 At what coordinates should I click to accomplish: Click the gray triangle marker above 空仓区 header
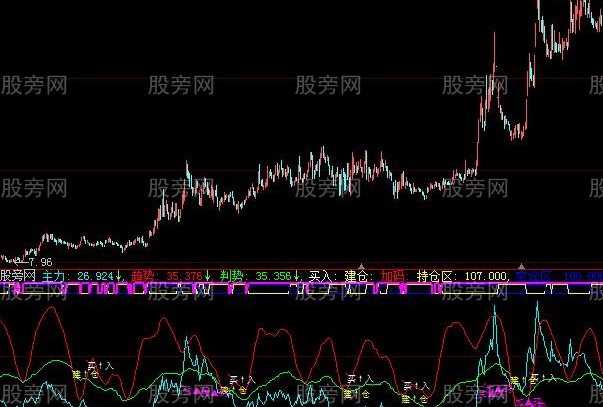(521, 266)
